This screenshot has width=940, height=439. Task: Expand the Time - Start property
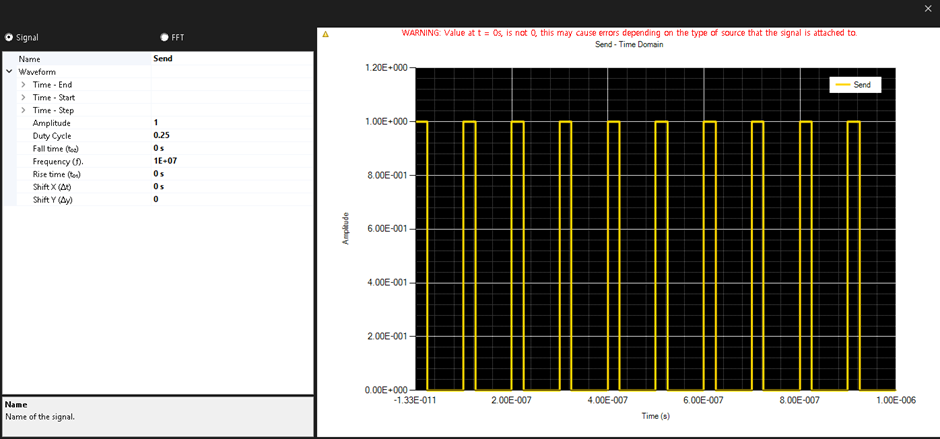tap(23, 98)
